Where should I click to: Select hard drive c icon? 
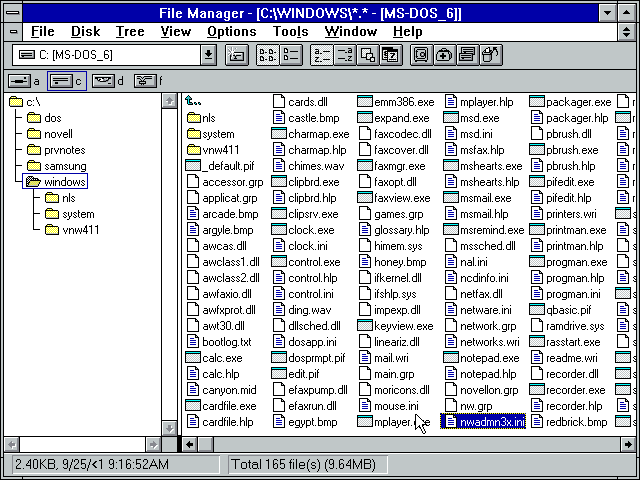pyautogui.click(x=61, y=81)
